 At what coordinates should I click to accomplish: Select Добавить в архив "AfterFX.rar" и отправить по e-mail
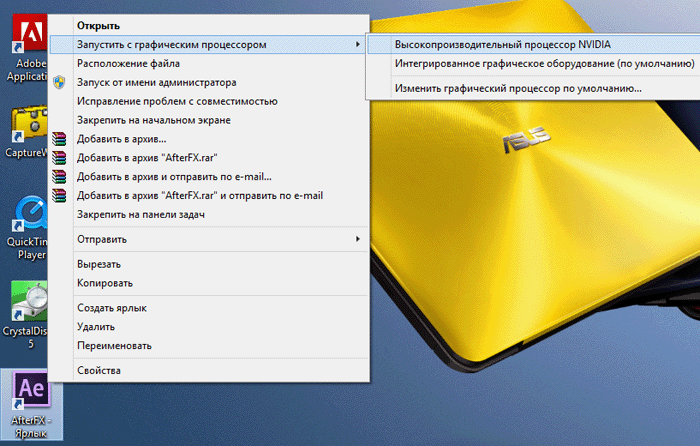(x=209, y=195)
